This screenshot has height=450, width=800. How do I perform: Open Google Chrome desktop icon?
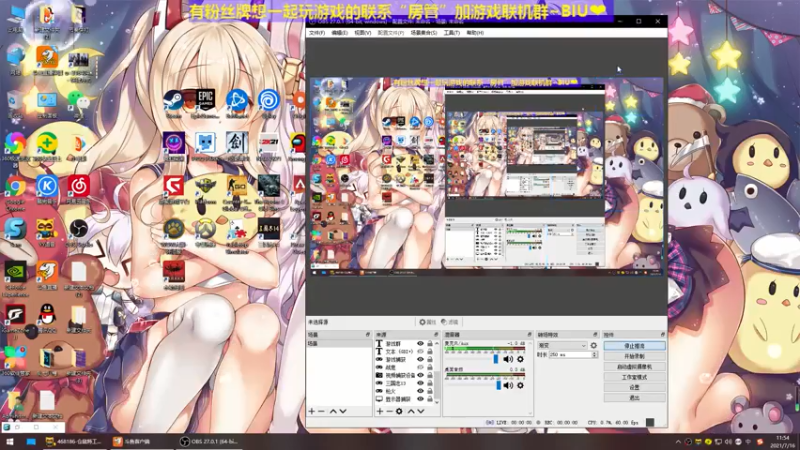(x=15, y=191)
